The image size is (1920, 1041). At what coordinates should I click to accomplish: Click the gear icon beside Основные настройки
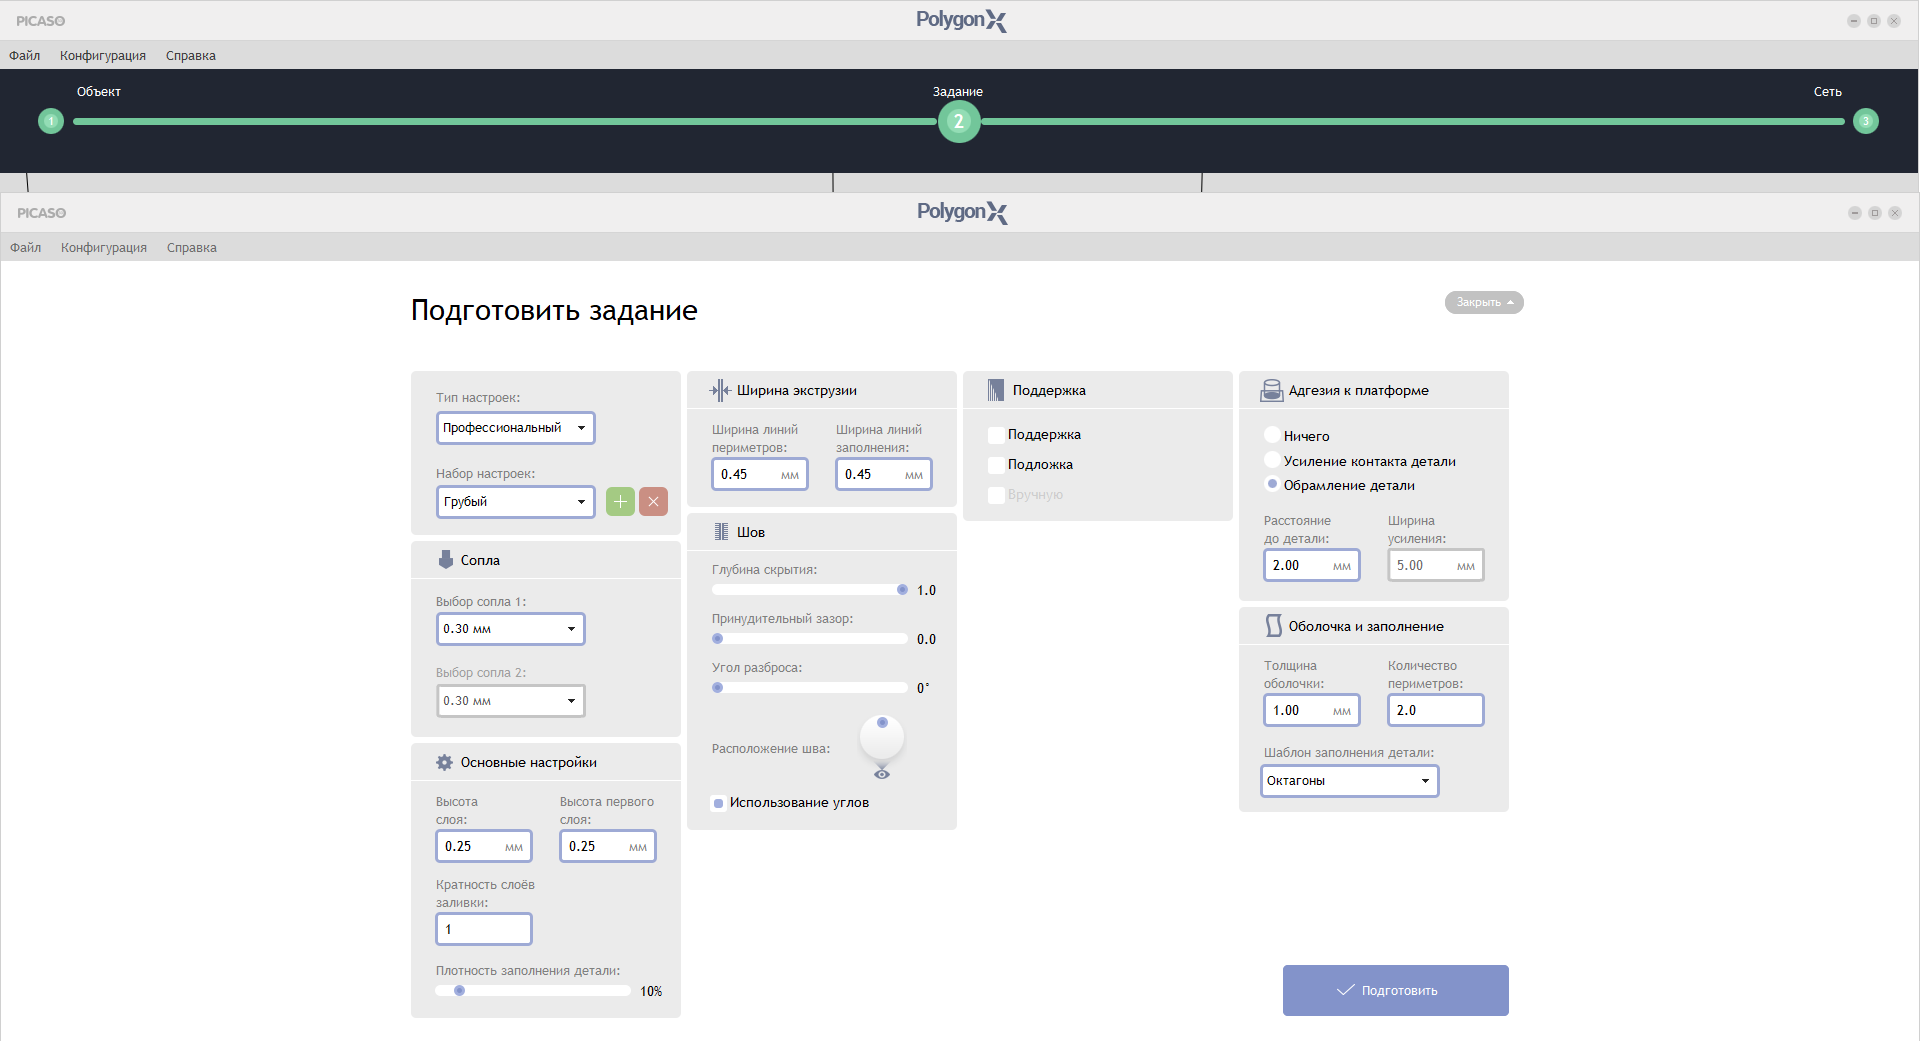tap(445, 762)
